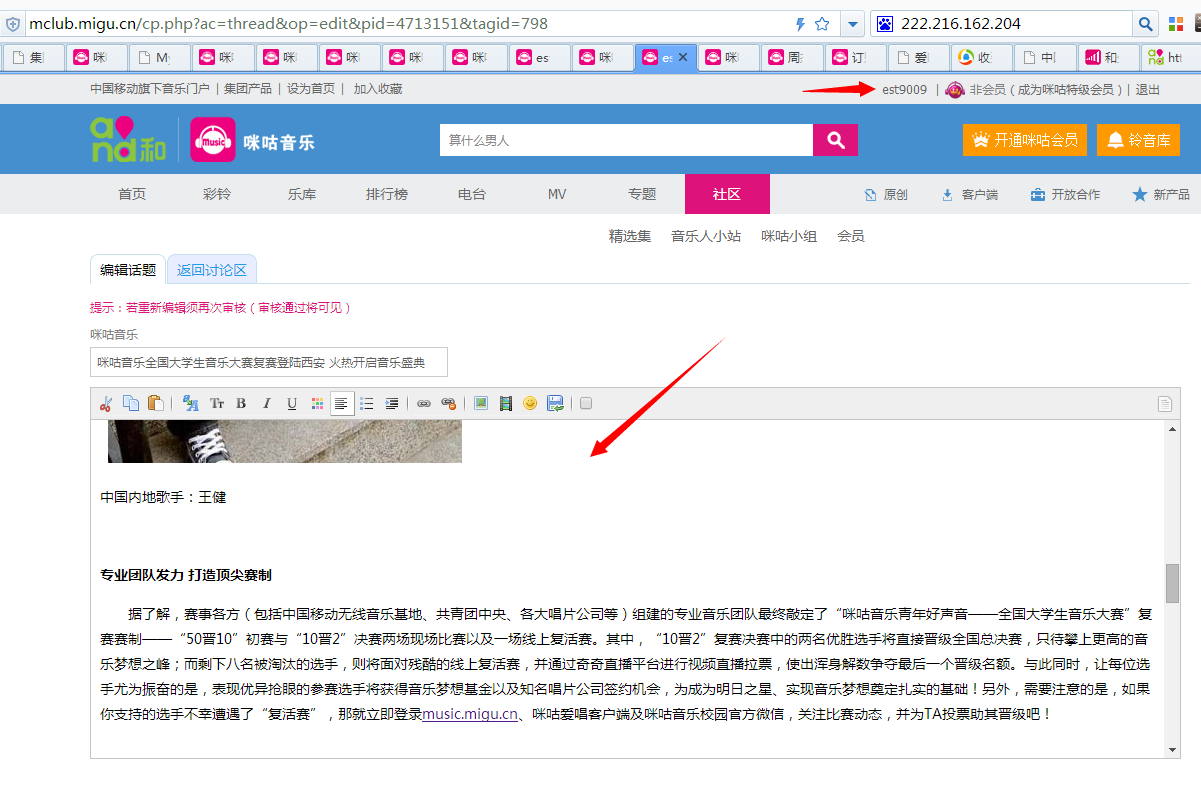Click the bookmark star icon in address bar
Image resolution: width=1201 pixels, height=785 pixels.
822,24
